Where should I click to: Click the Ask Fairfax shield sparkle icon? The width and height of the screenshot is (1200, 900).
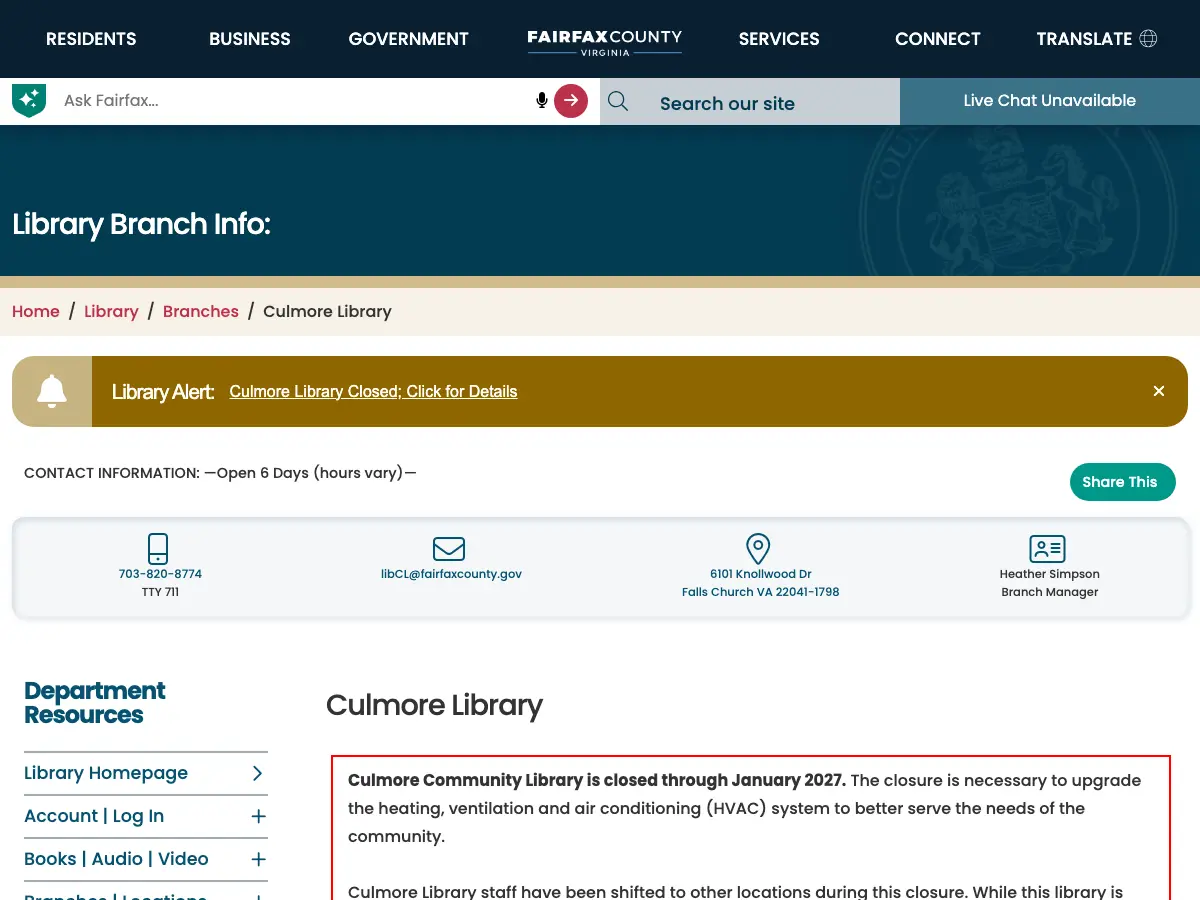coord(29,100)
